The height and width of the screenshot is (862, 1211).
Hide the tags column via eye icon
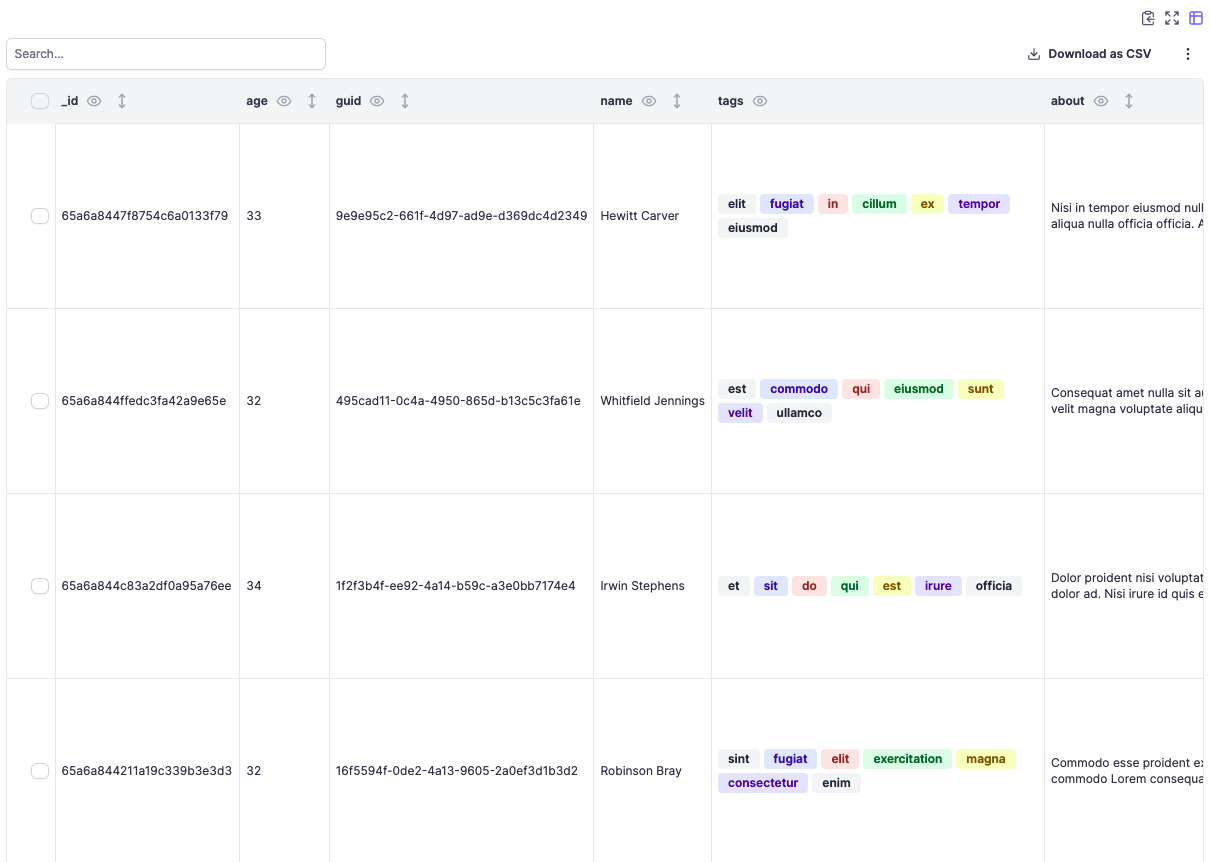pos(760,101)
